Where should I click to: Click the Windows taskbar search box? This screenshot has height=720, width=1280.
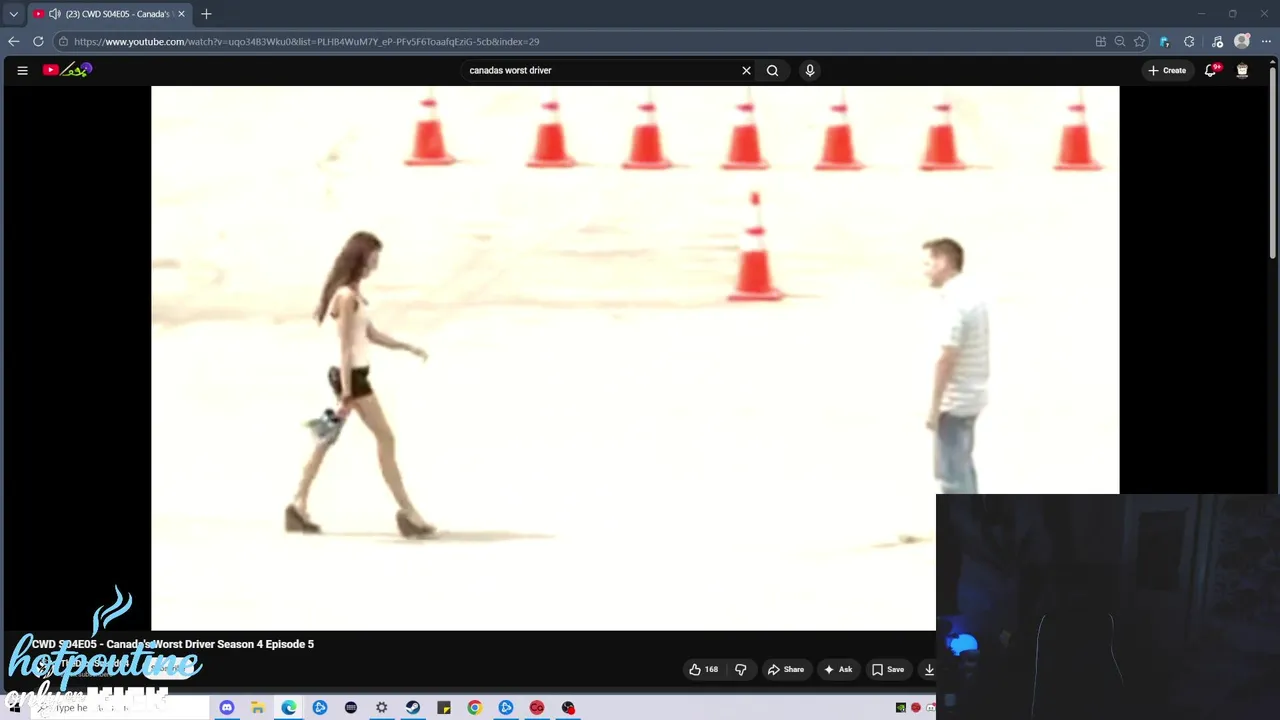pyautogui.click(x=118, y=707)
